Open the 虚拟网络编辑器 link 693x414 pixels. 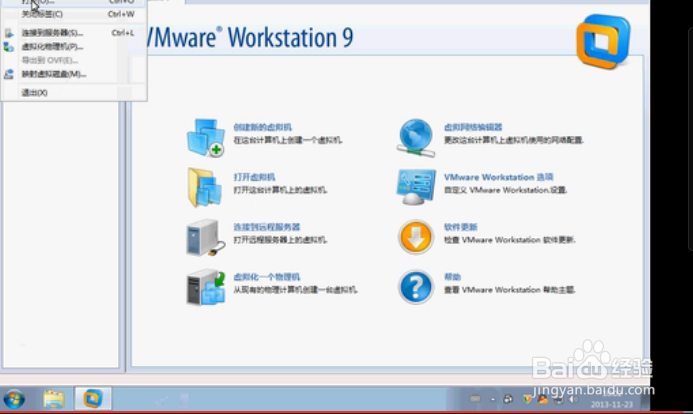tap(473, 127)
